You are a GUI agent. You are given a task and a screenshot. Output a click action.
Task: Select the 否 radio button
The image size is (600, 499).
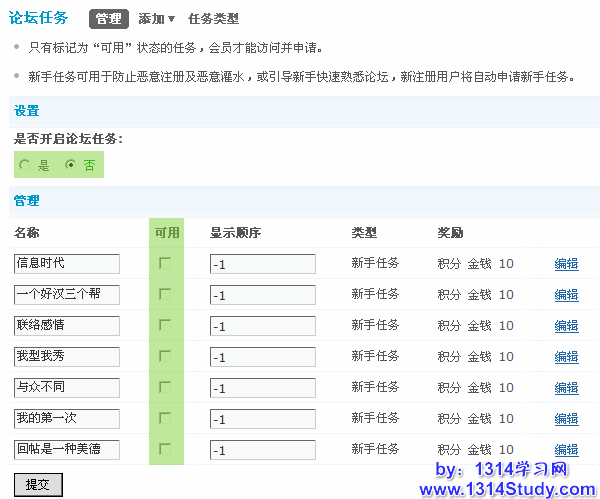pyautogui.click(x=70, y=165)
